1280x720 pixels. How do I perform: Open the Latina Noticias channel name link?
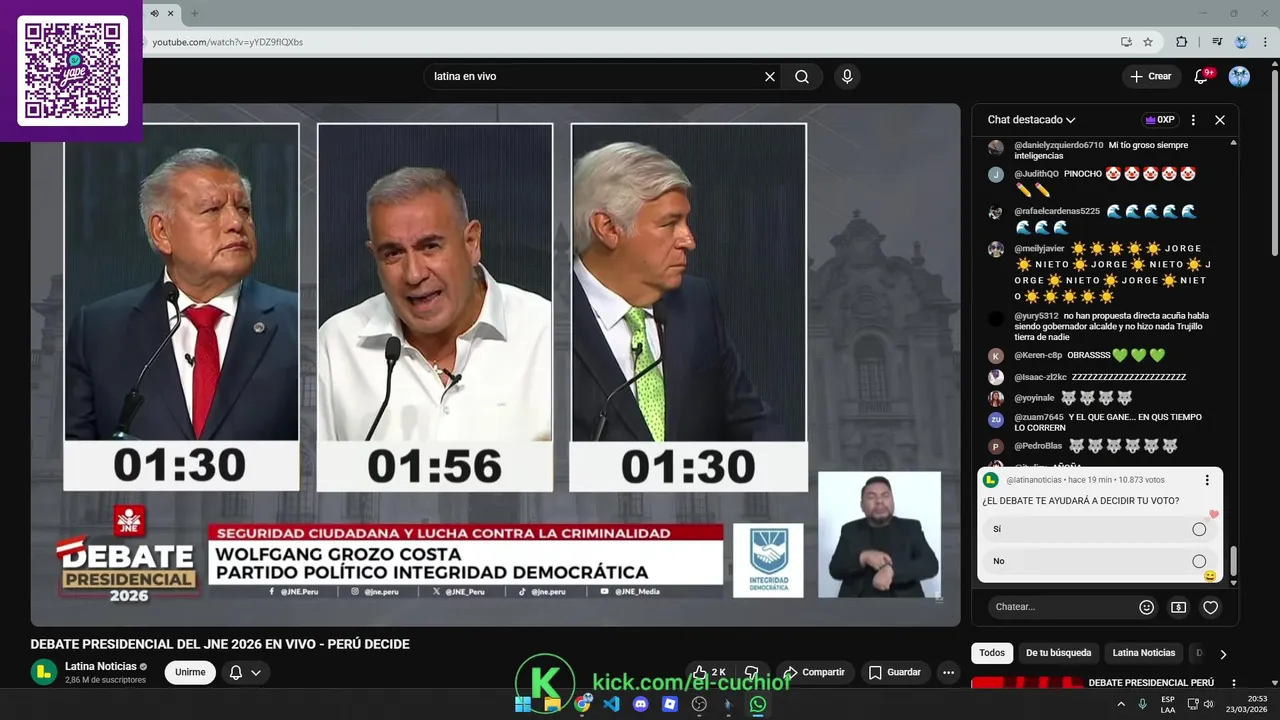(x=101, y=667)
